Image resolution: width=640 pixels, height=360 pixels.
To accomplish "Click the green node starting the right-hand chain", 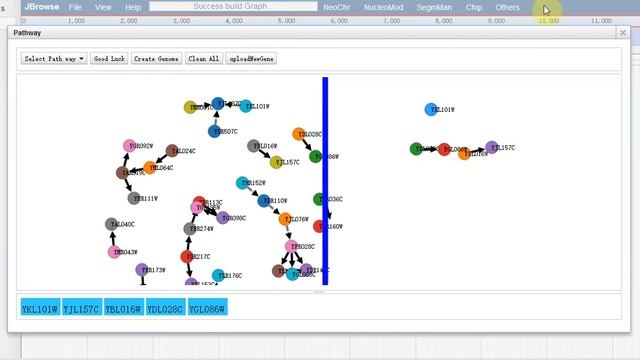I will 416,149.
